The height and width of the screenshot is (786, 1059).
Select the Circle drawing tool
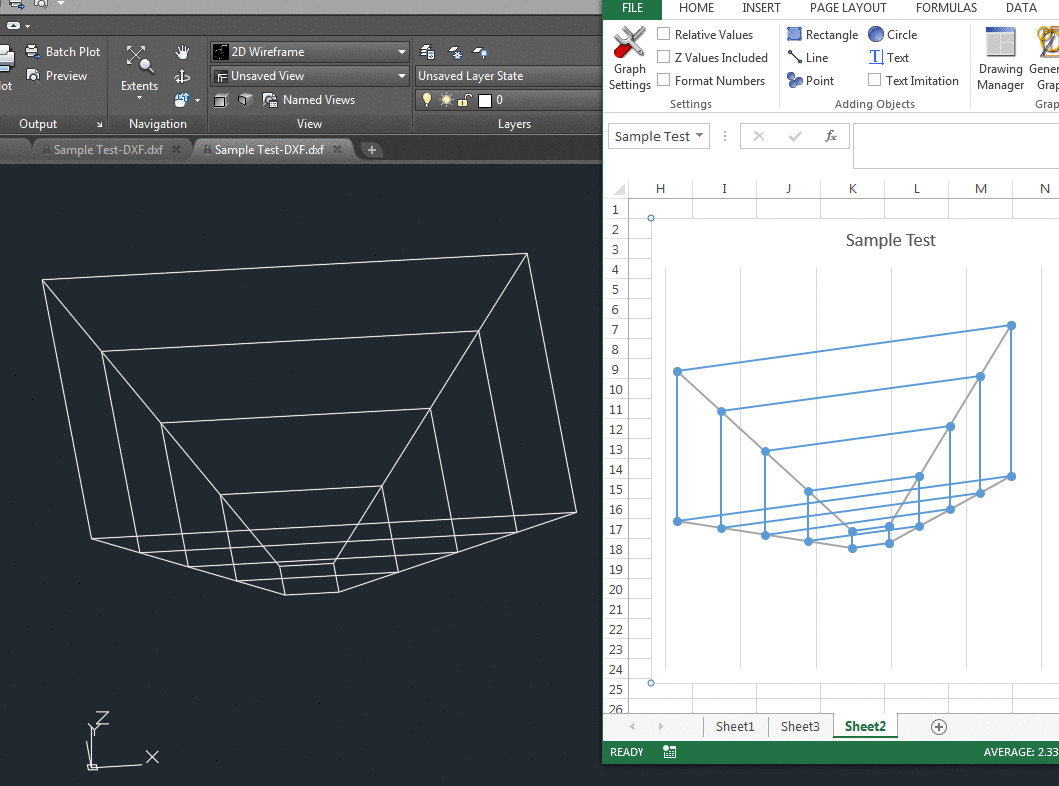[892, 33]
